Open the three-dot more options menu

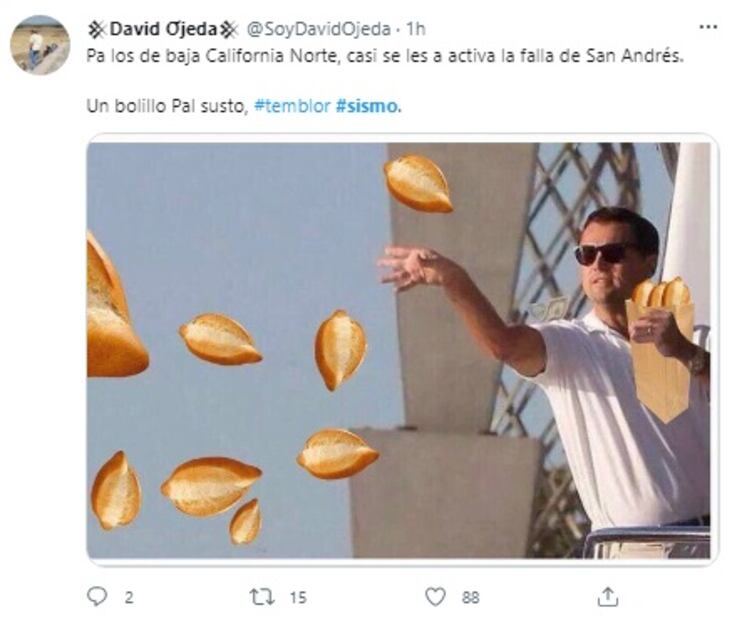pos(708,27)
